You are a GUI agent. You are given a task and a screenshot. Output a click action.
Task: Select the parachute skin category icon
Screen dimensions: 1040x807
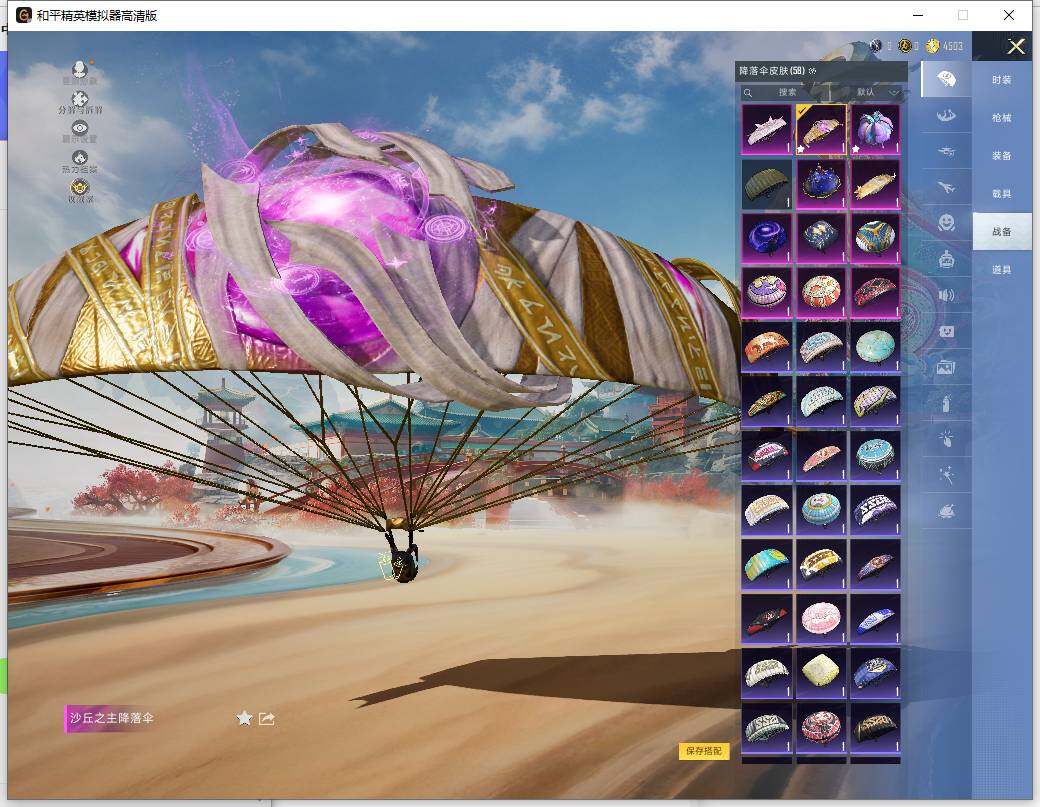pyautogui.click(x=945, y=78)
